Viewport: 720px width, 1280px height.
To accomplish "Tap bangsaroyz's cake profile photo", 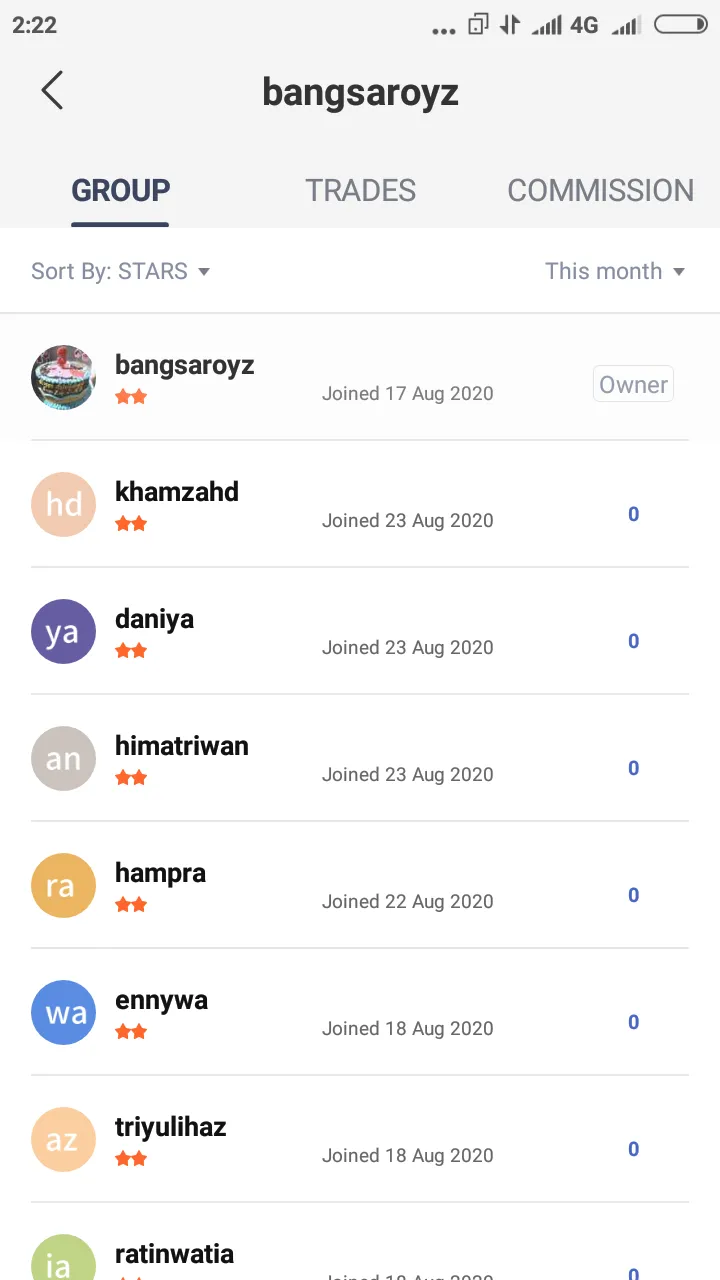I will pyautogui.click(x=63, y=377).
